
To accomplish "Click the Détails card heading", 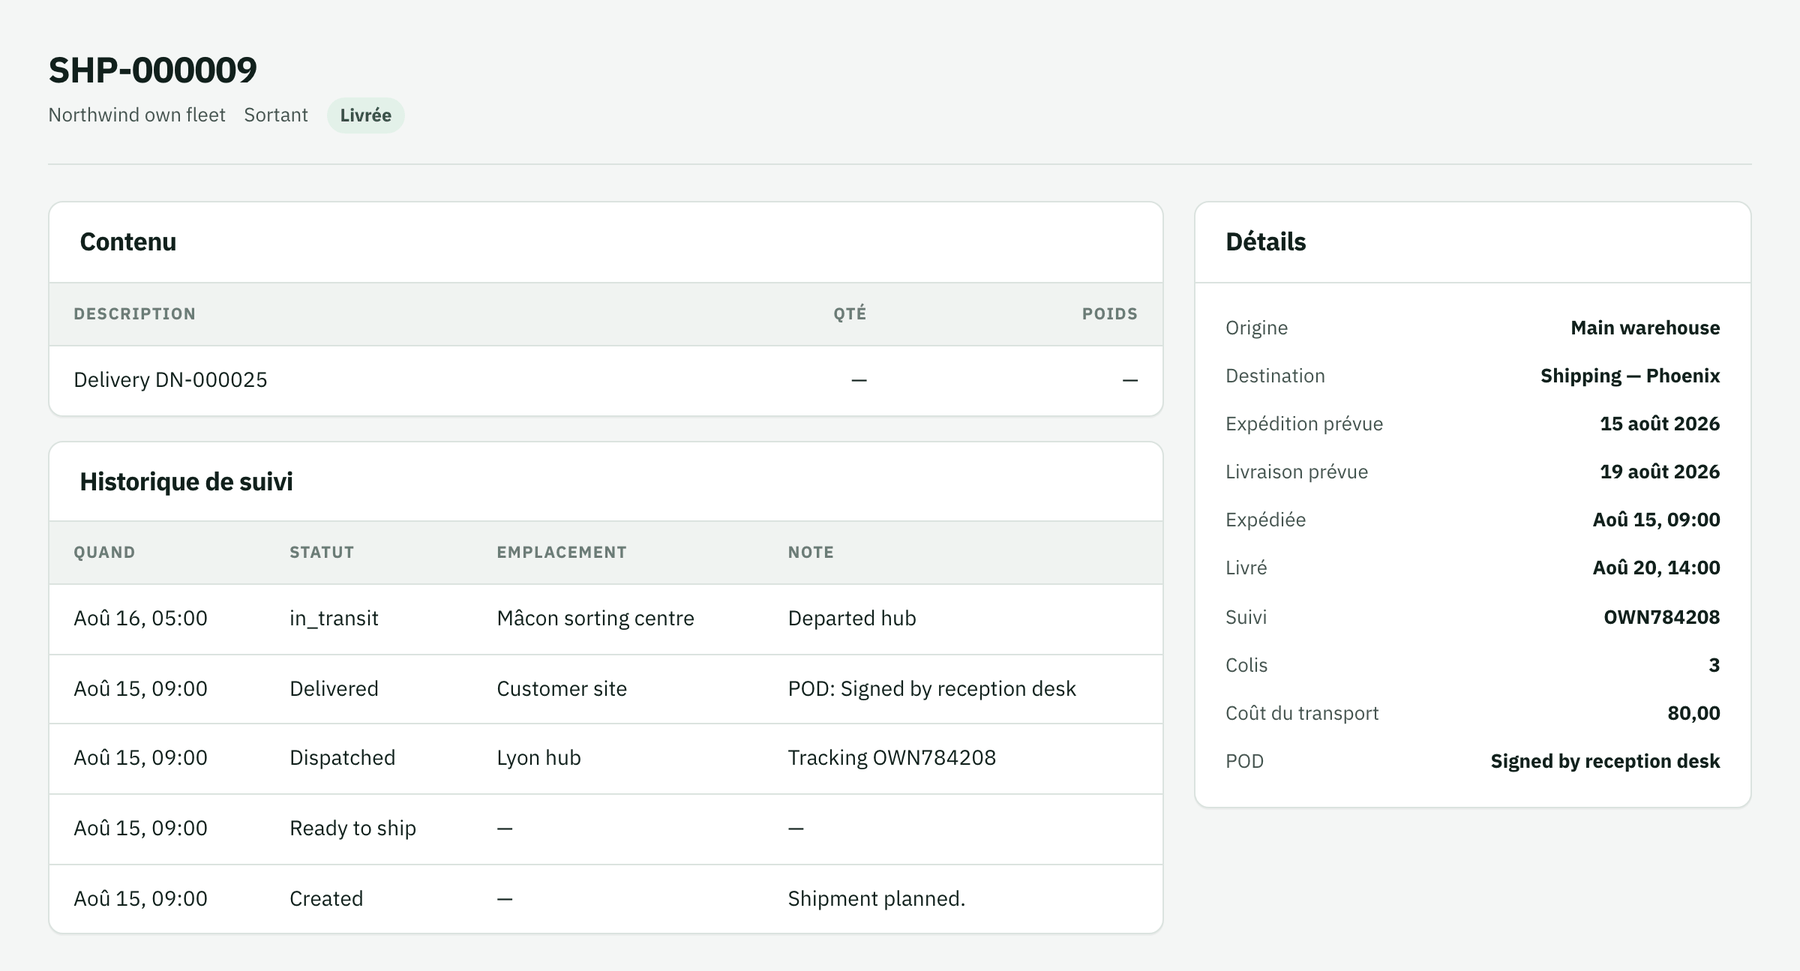I will click(1266, 242).
